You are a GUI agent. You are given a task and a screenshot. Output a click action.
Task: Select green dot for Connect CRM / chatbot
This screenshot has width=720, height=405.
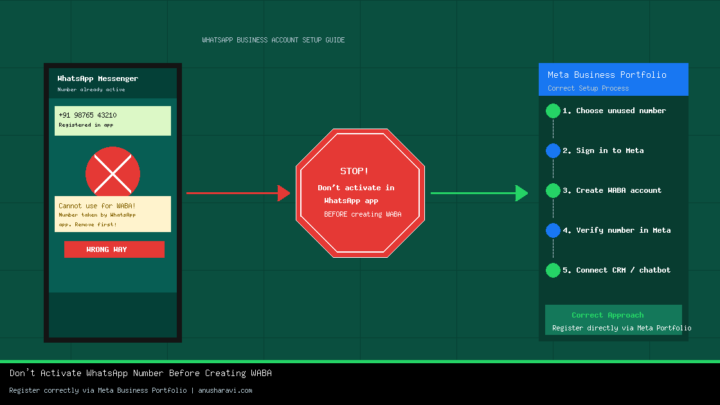[x=553, y=270]
